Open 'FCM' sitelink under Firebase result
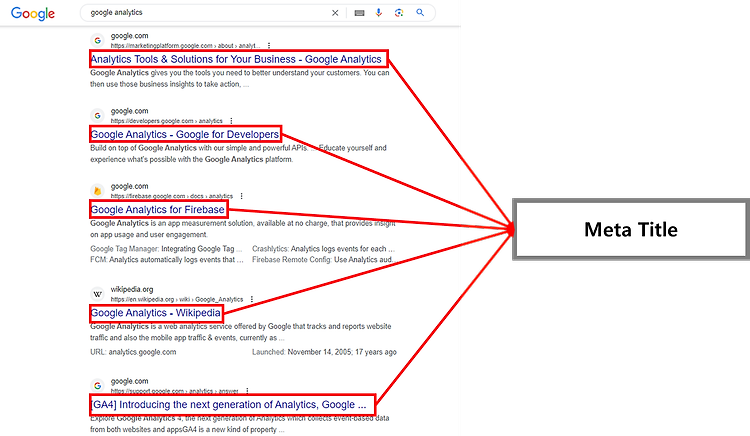 [x=99, y=260]
